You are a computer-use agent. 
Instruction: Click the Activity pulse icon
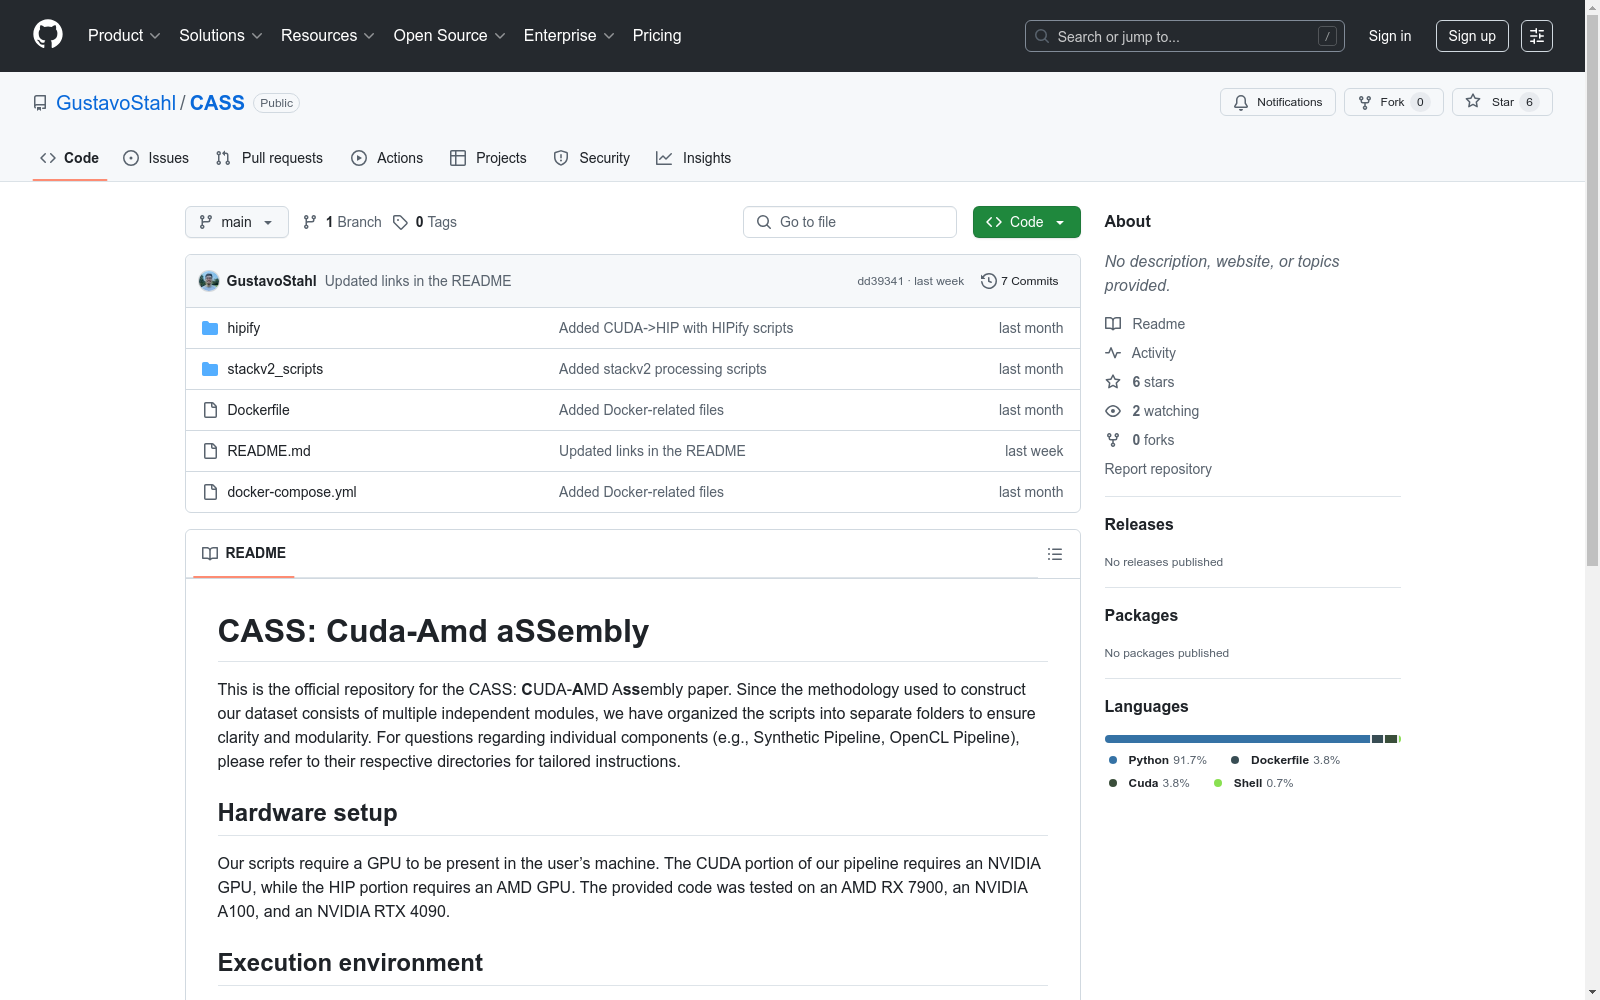pos(1113,353)
